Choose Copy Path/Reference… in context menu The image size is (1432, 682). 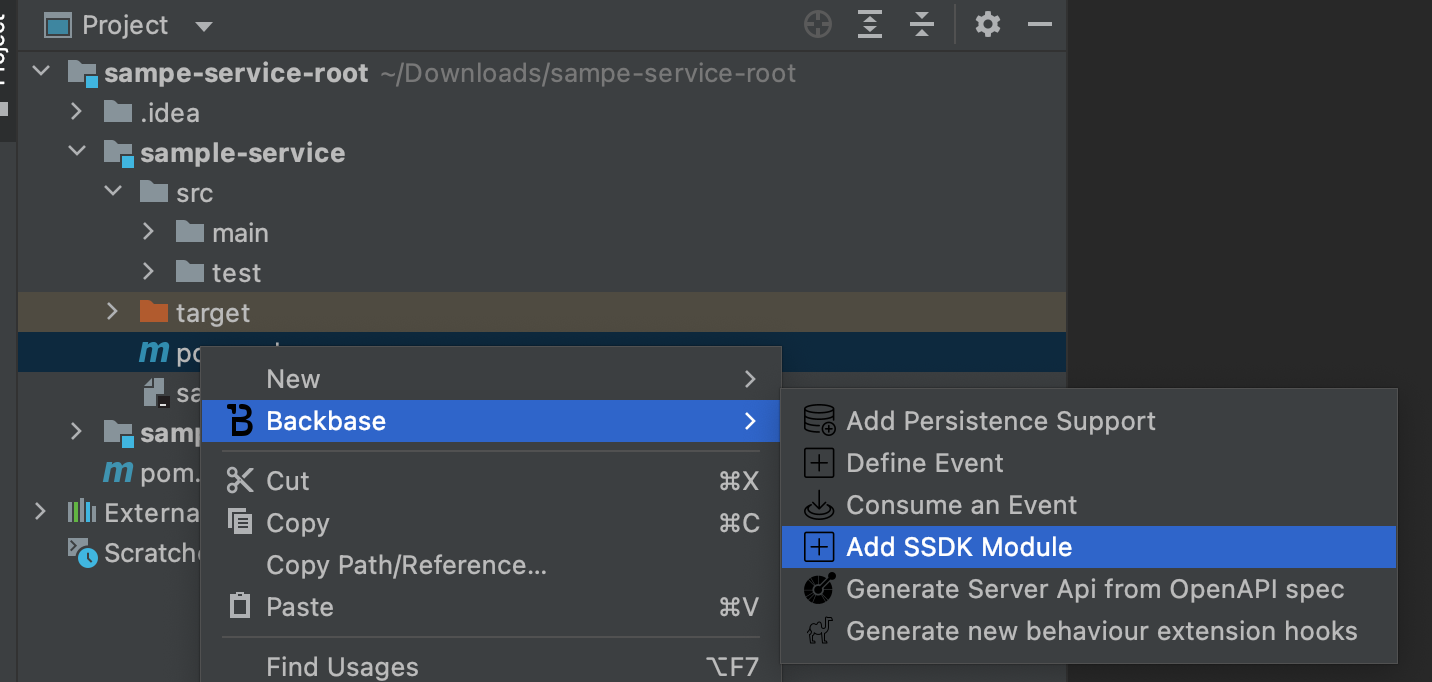(x=491, y=565)
